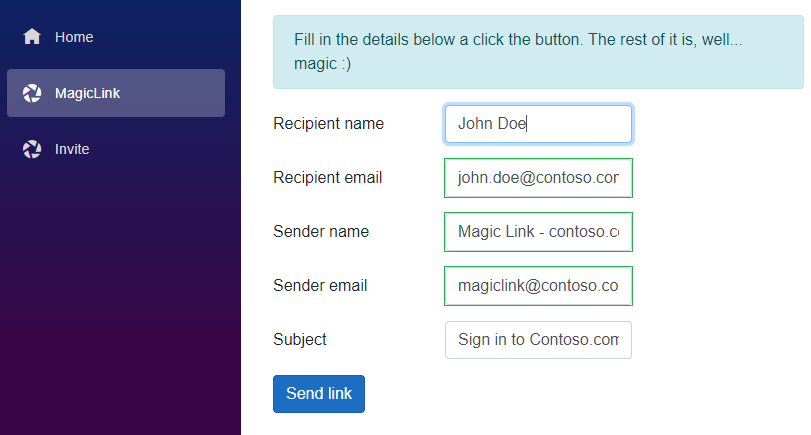The height and width of the screenshot is (435, 811).
Task: Go to the Invite page label
Action: tap(72, 149)
